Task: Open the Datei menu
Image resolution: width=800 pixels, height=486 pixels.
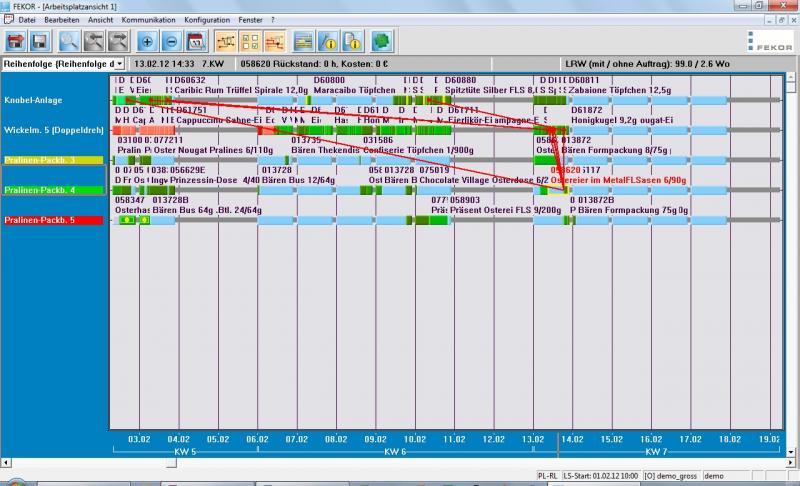Action: click(27, 20)
